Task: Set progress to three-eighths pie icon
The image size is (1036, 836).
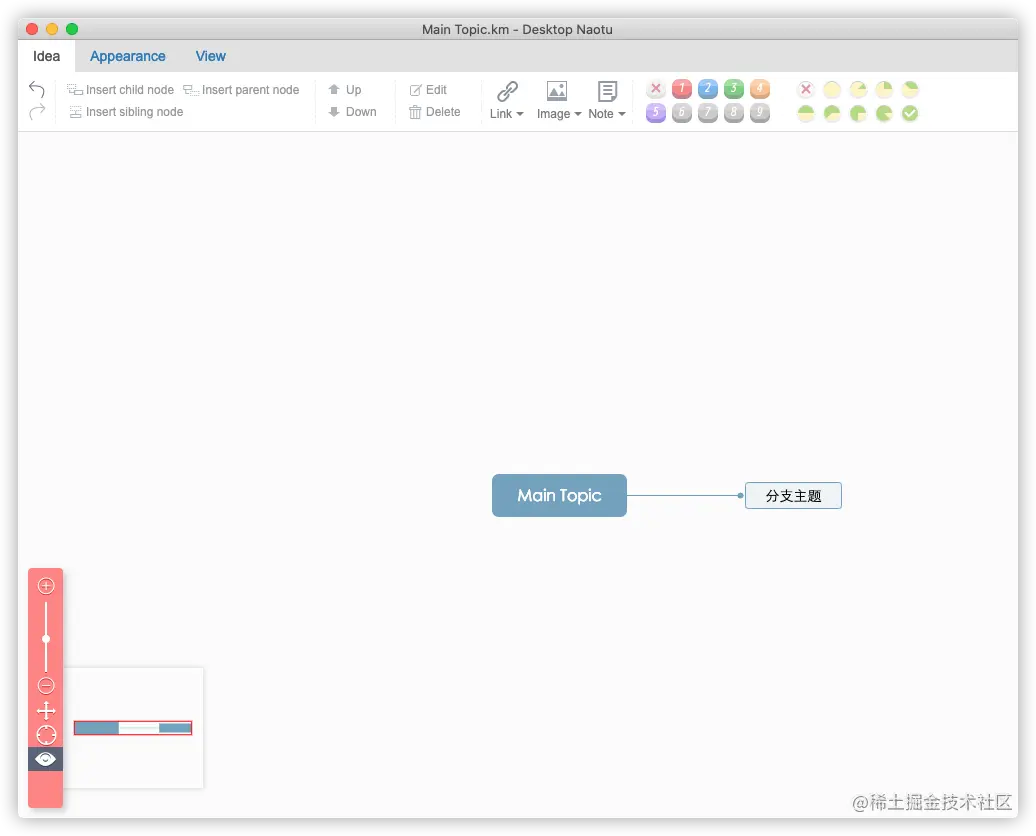Action: click(x=910, y=89)
